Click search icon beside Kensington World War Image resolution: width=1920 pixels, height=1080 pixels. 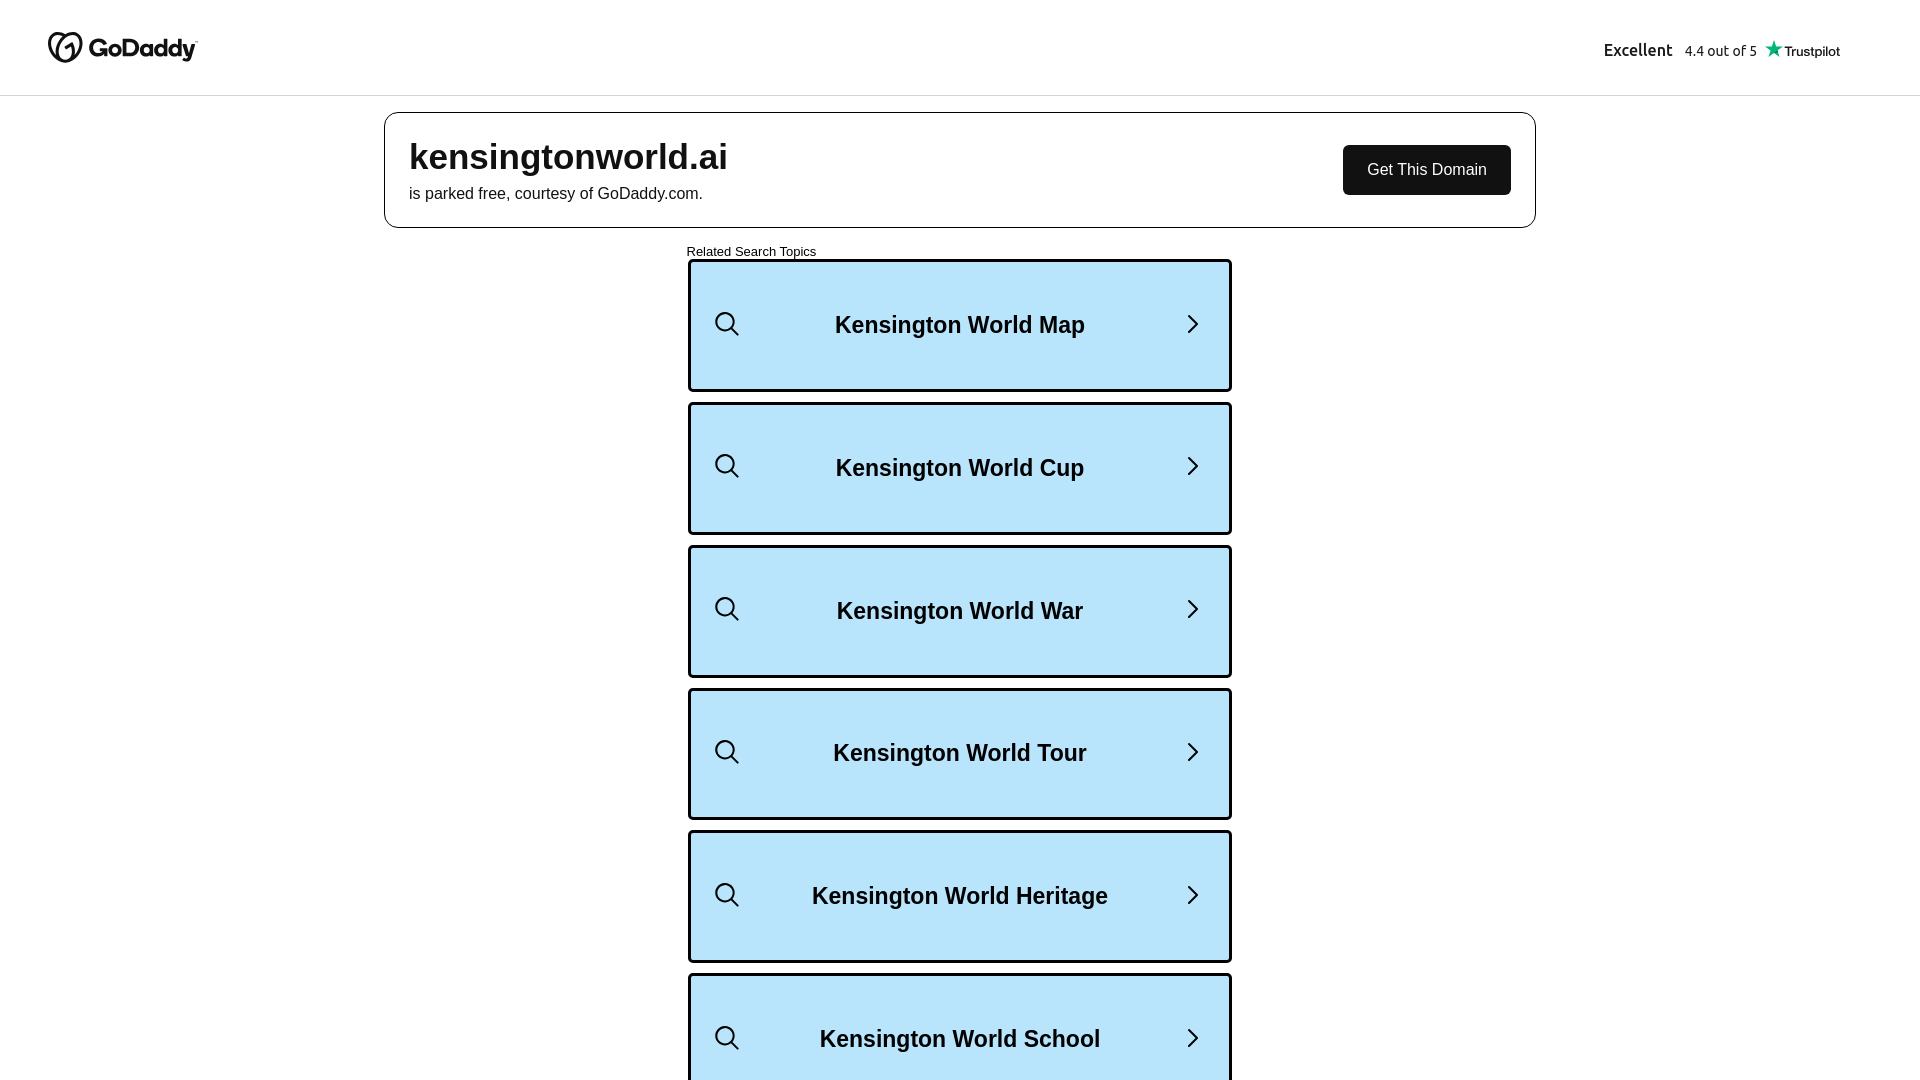[727, 609]
